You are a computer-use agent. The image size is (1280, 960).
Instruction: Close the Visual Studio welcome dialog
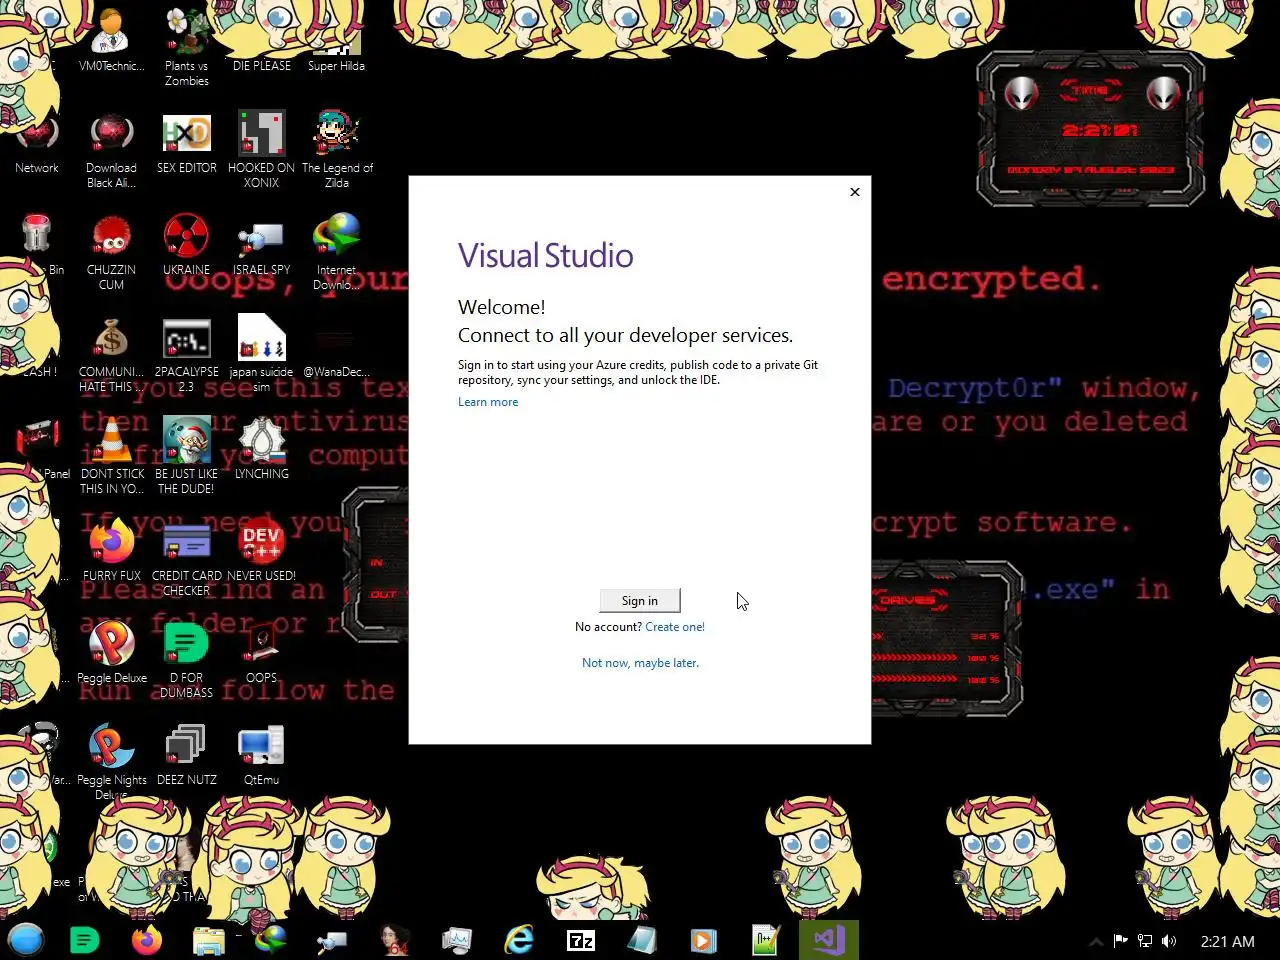[x=855, y=192]
